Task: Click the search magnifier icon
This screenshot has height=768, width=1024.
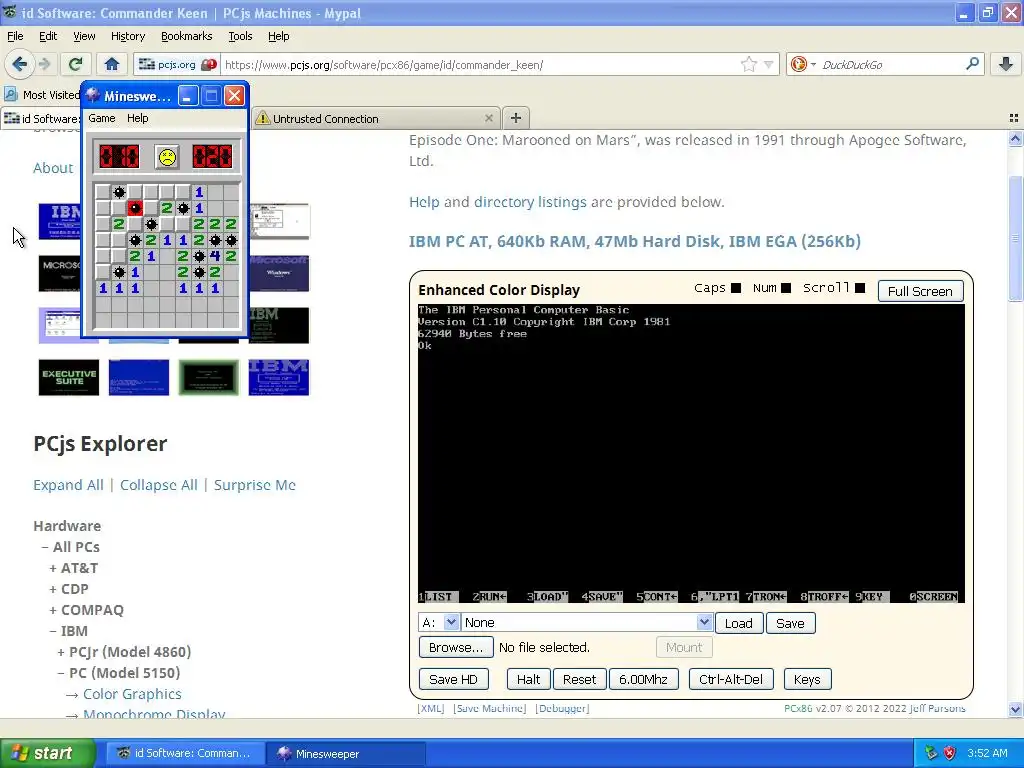Action: 972,64
